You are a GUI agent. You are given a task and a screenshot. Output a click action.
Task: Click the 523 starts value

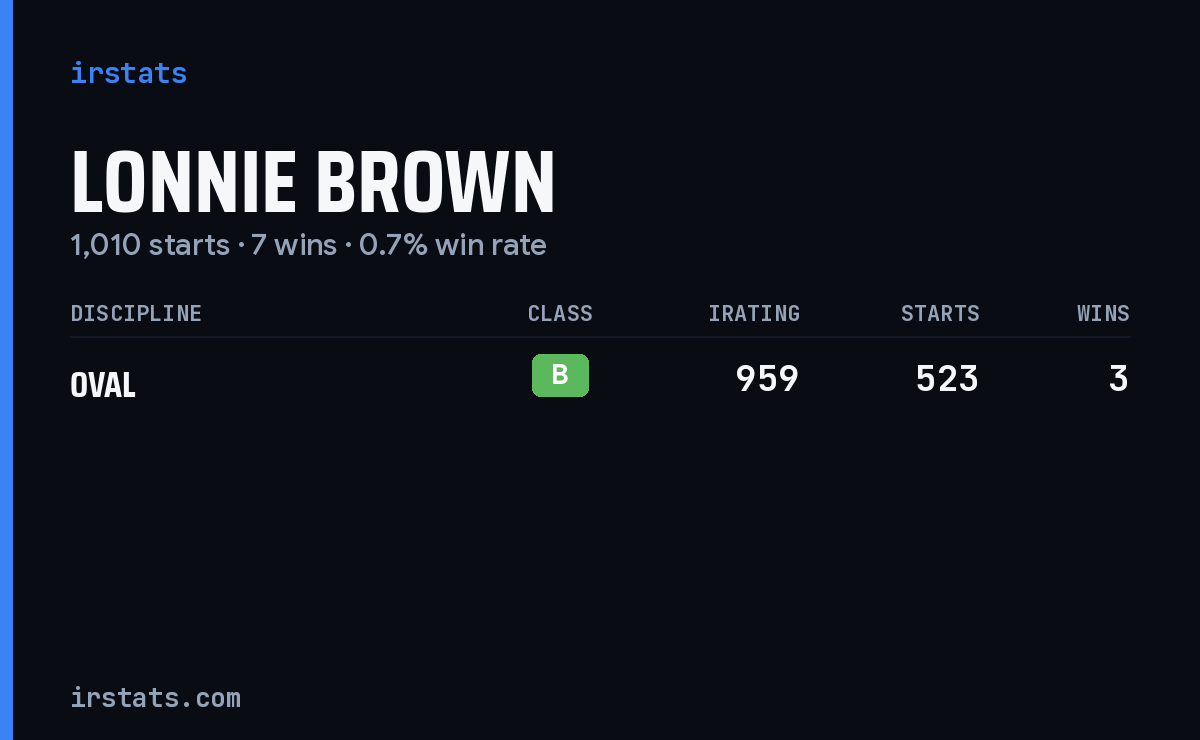coord(947,379)
